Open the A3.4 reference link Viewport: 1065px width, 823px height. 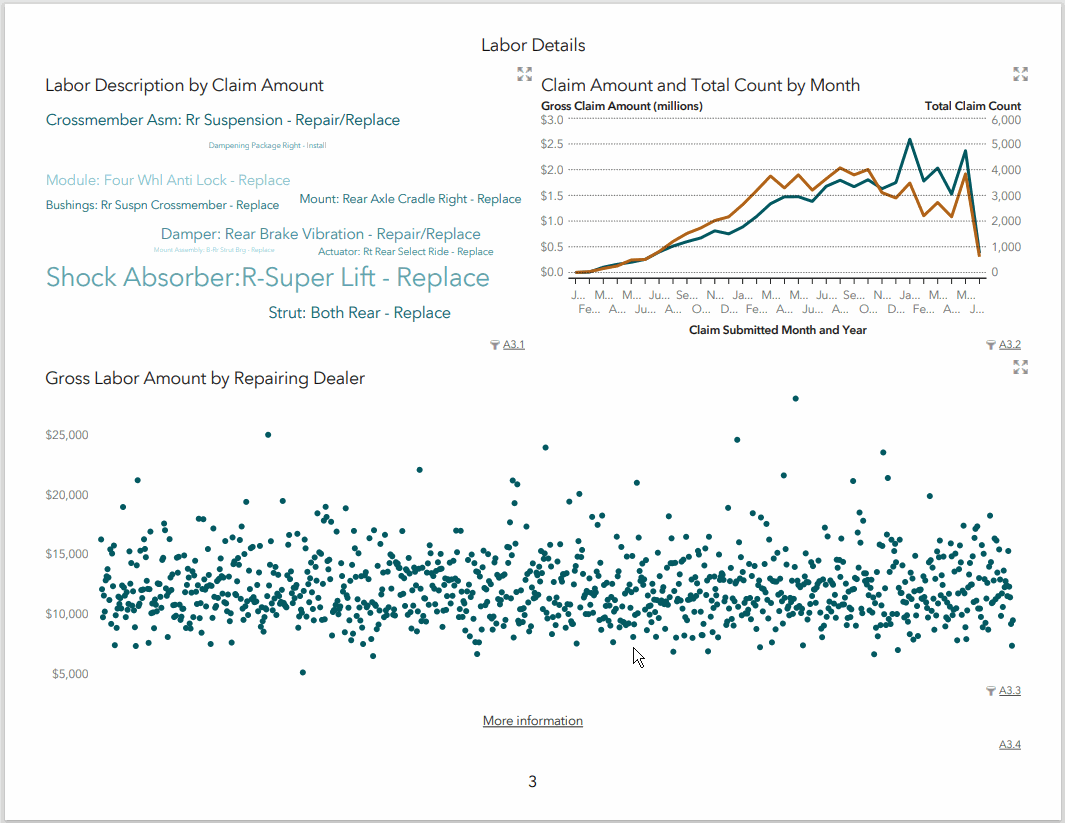point(1009,744)
